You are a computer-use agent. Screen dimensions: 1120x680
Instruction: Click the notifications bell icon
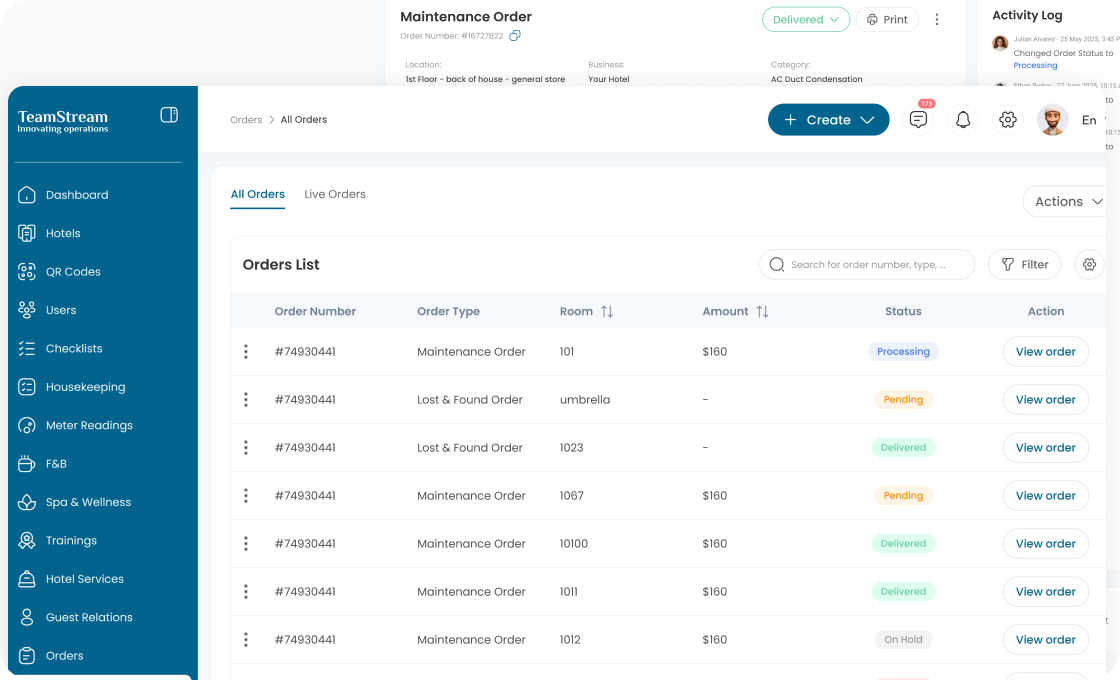(963, 120)
